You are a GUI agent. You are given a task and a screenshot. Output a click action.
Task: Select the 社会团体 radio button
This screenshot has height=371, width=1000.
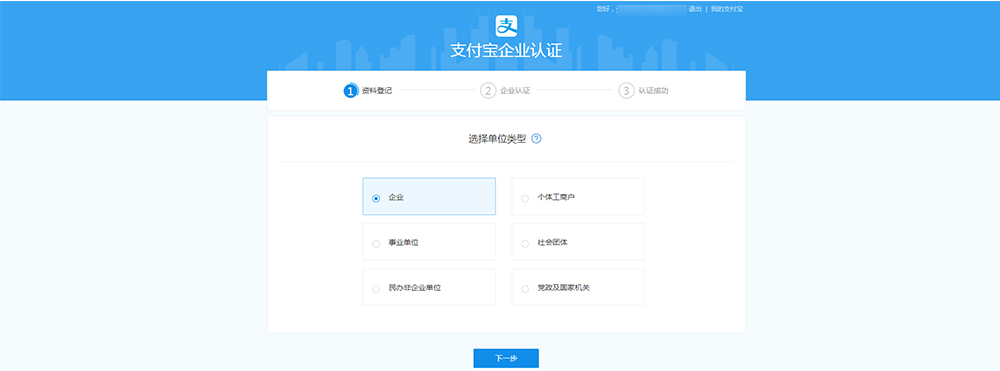click(x=525, y=244)
